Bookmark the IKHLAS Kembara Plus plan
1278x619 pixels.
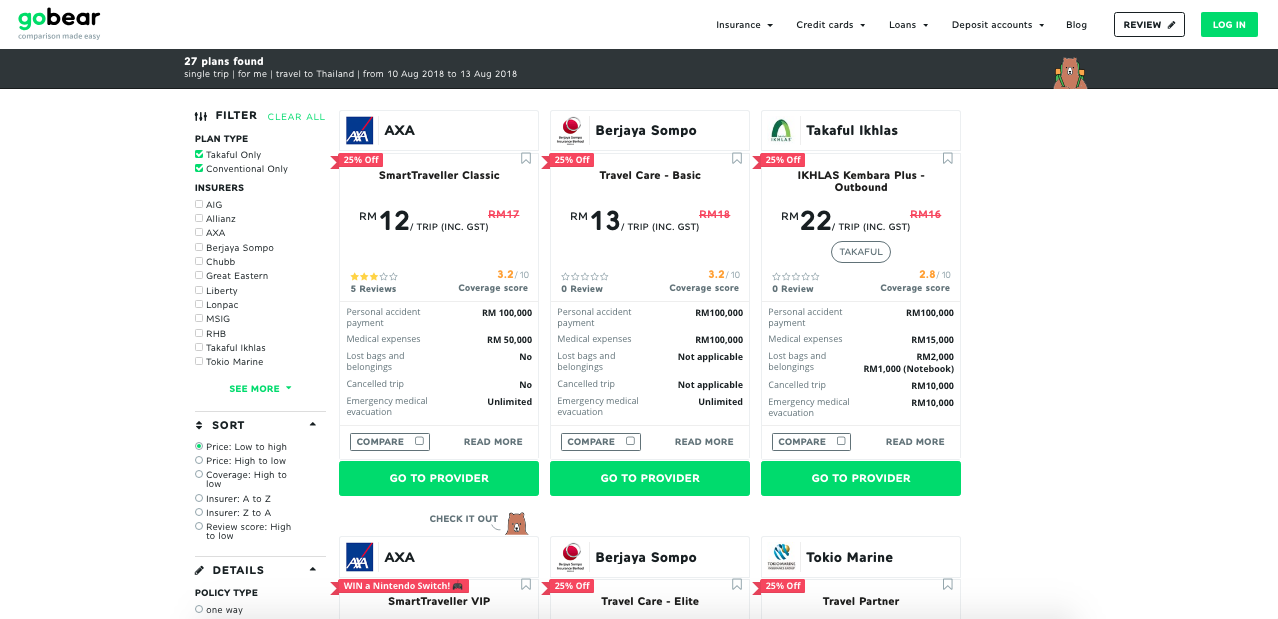[x=947, y=158]
